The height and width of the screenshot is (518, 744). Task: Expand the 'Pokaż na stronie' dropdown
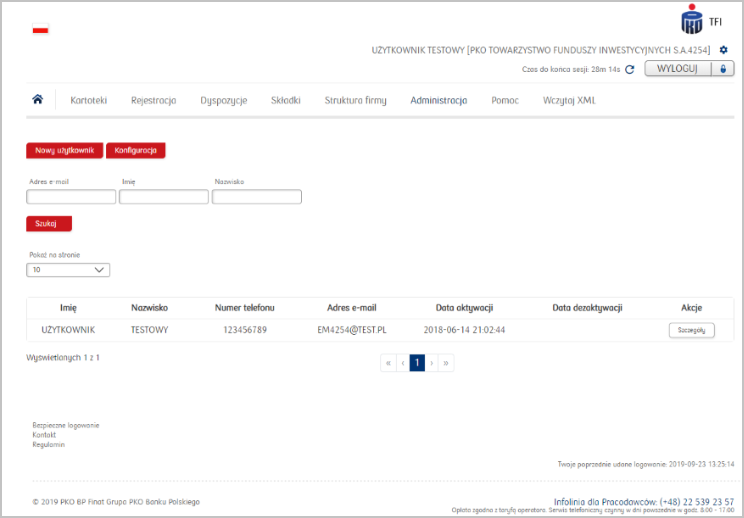click(68, 270)
